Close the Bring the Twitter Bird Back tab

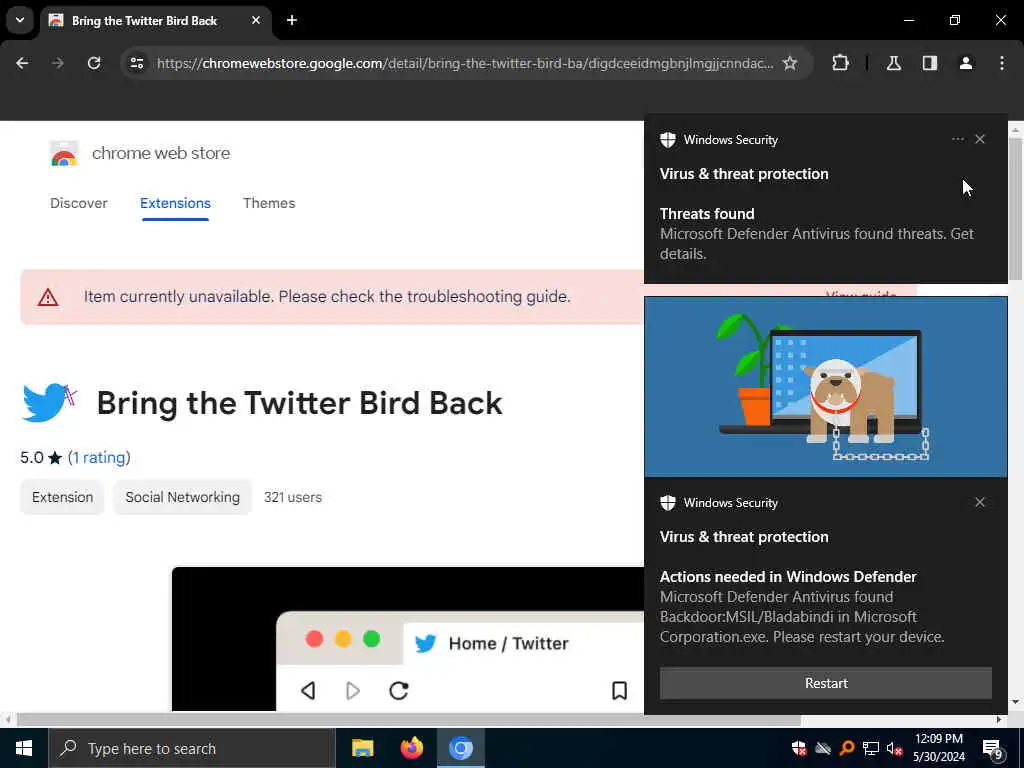click(256, 20)
